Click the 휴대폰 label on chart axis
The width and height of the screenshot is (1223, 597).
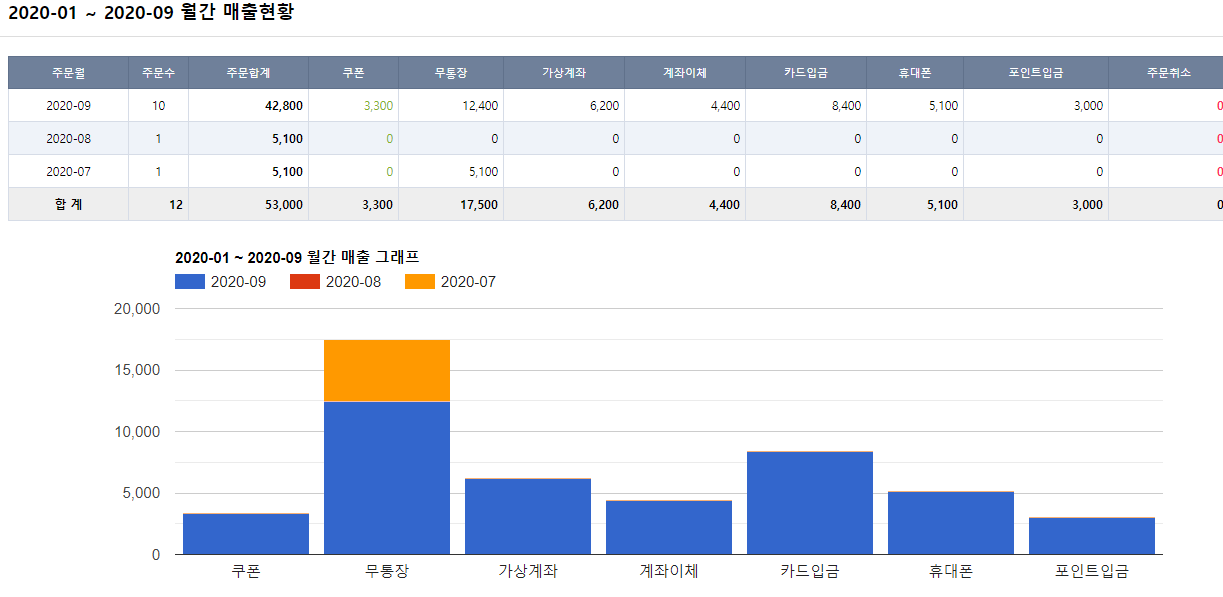tap(950, 572)
